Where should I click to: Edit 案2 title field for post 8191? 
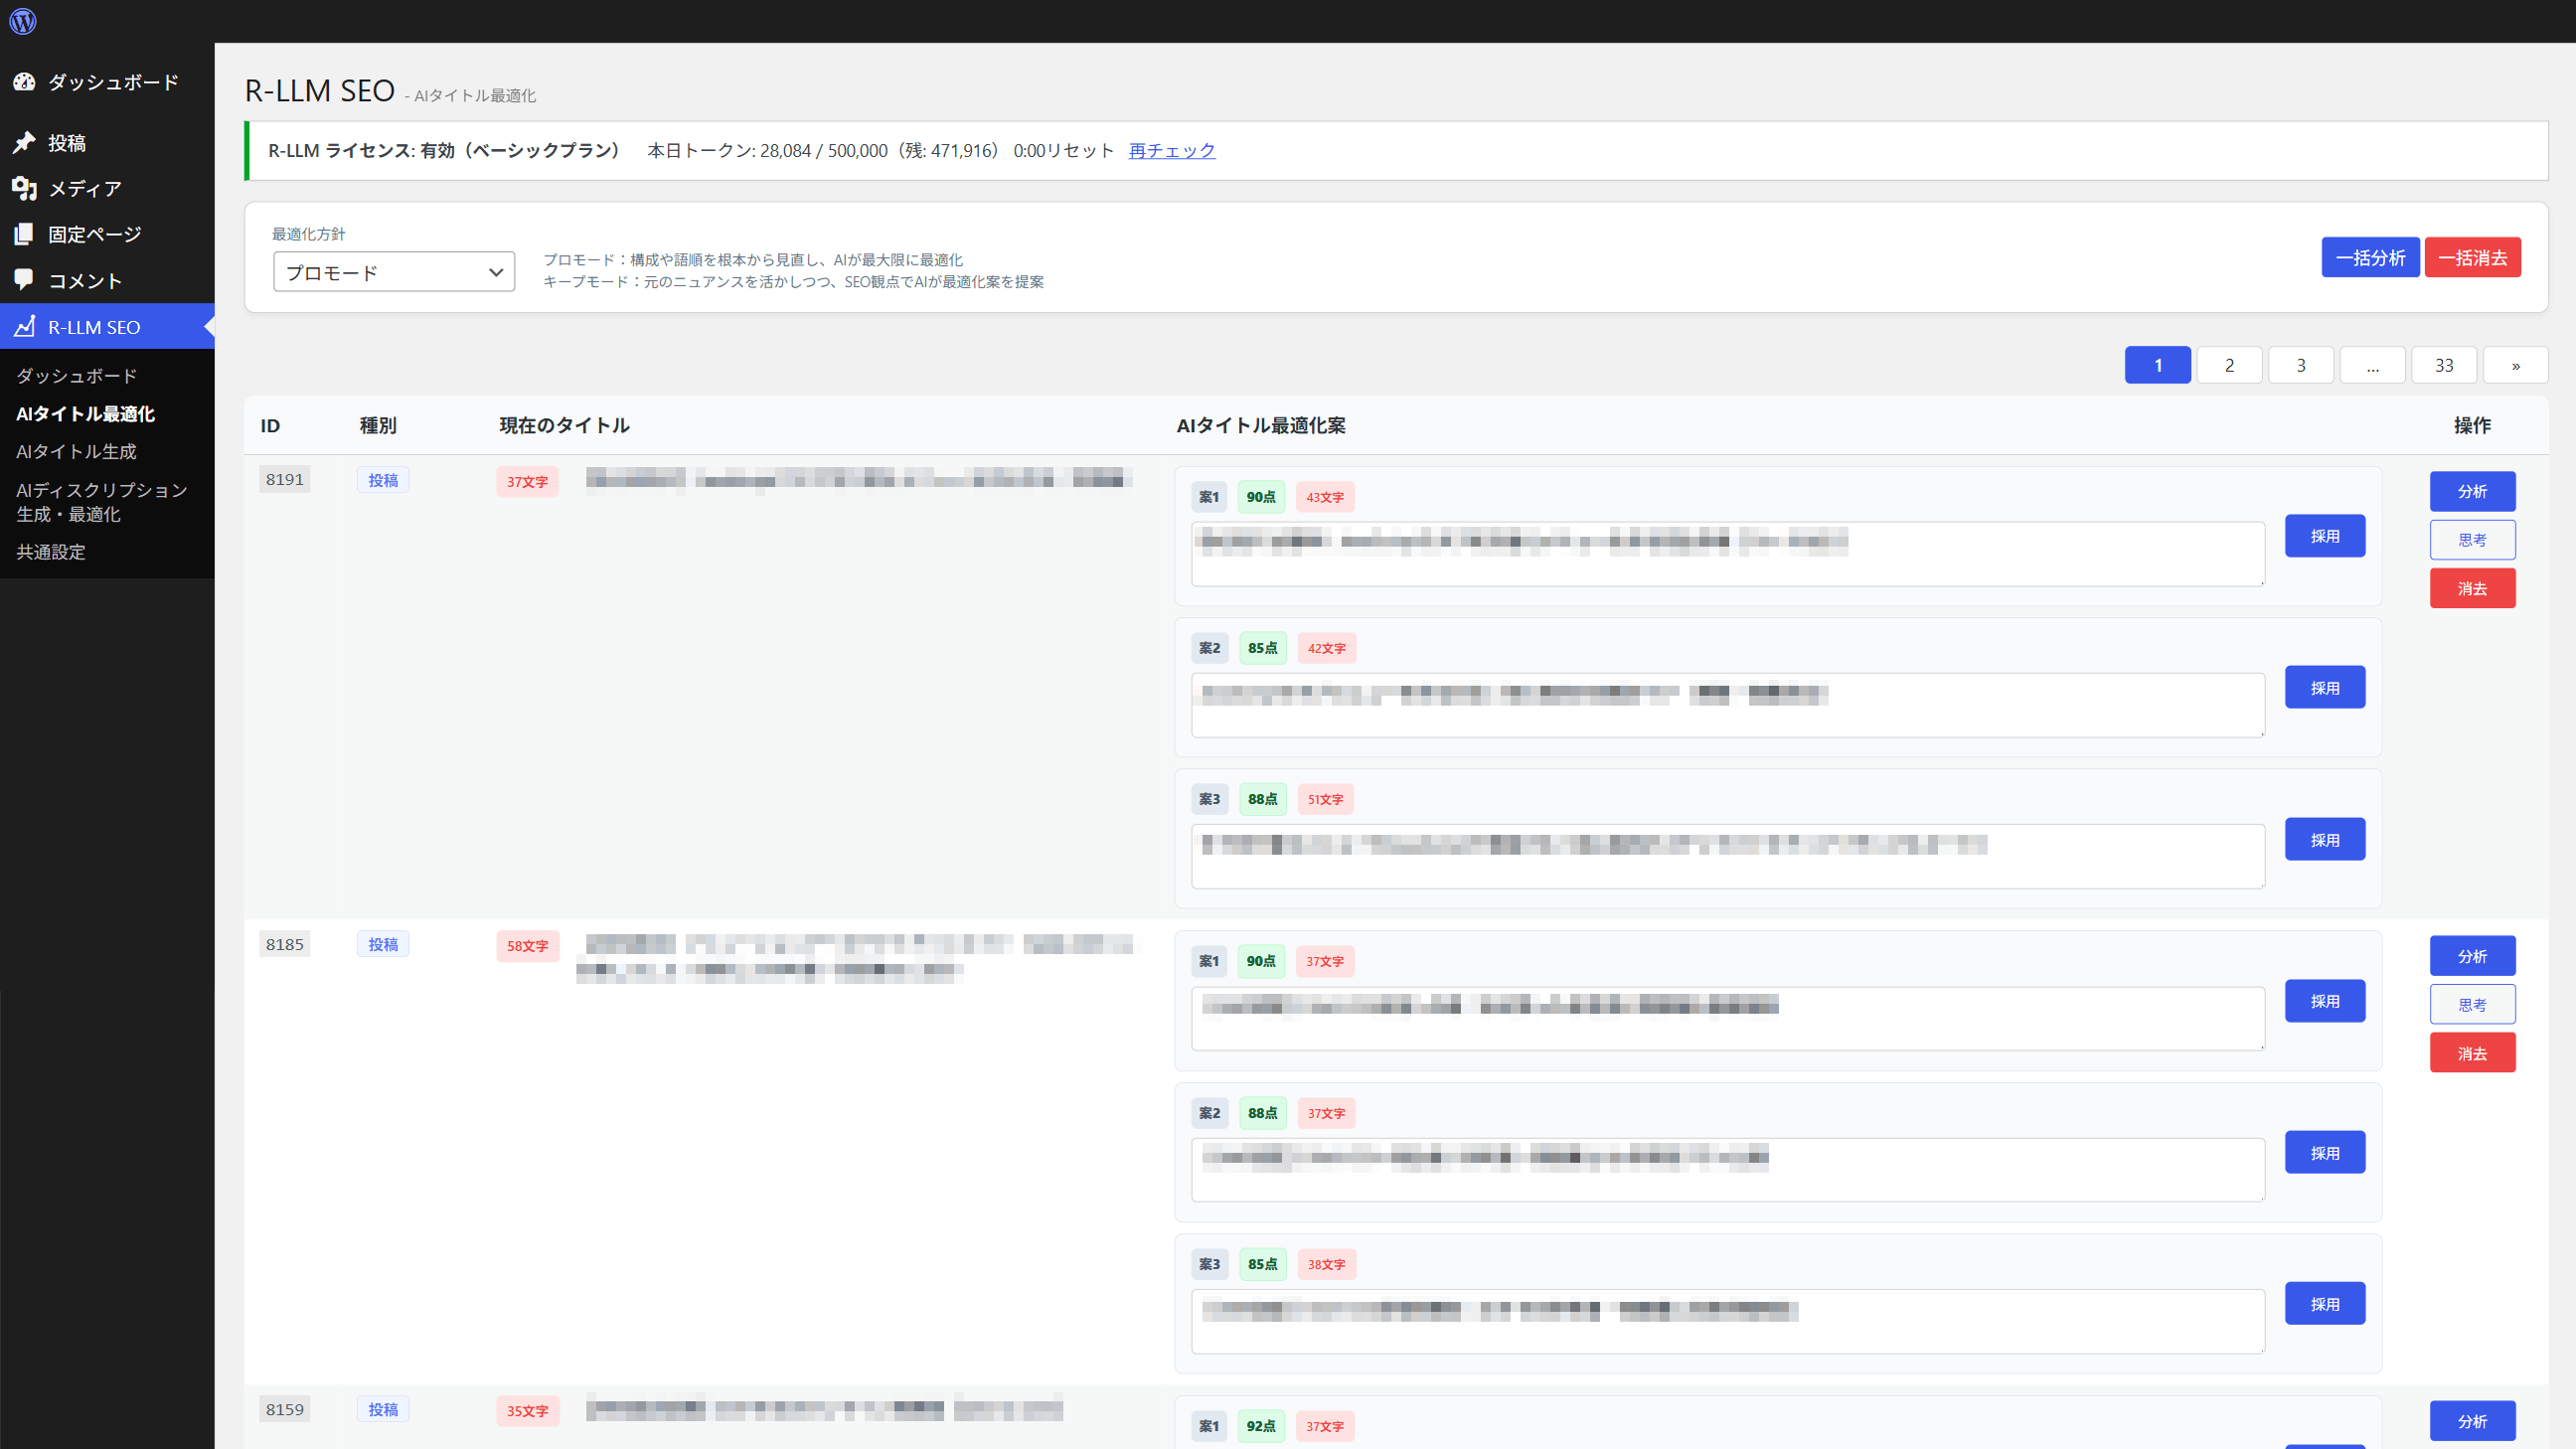1728,705
